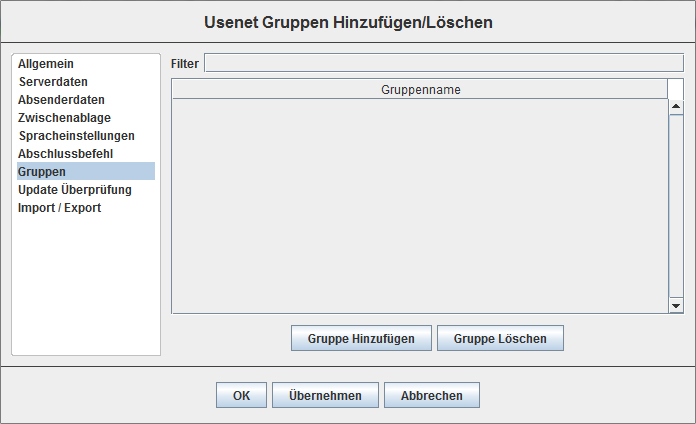Click the Gruppen sidebar item
This screenshot has height=424, width=696.
pos(42,172)
